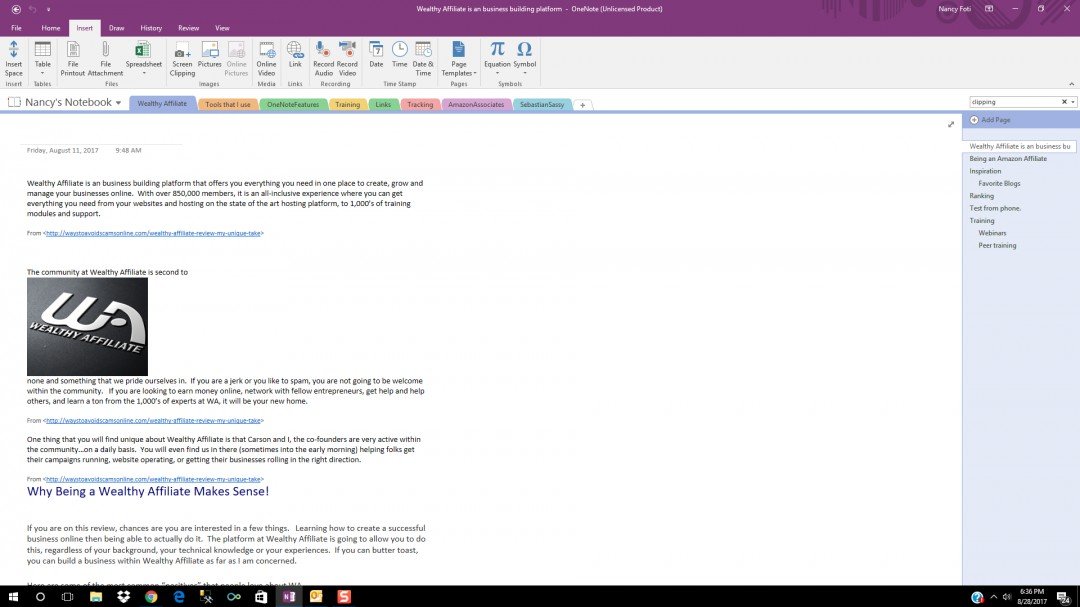The image size is (1080, 607).
Task: Click the Back arrow in the title bar
Action: click(x=16, y=9)
